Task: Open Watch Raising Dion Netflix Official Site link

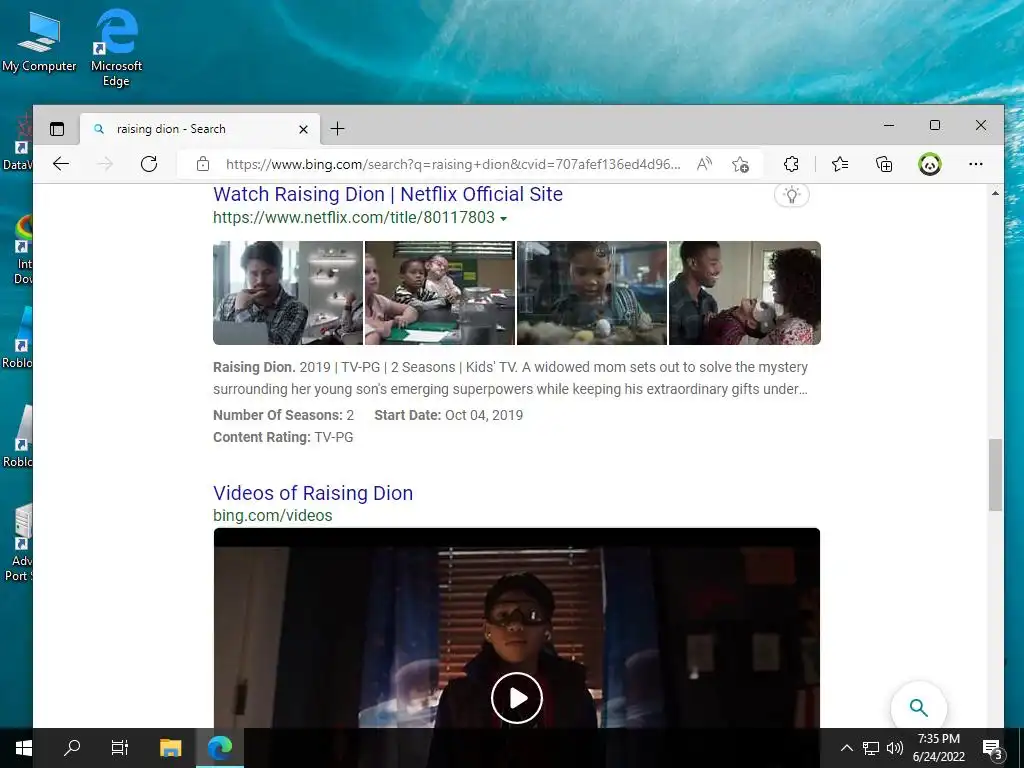Action: click(x=387, y=194)
